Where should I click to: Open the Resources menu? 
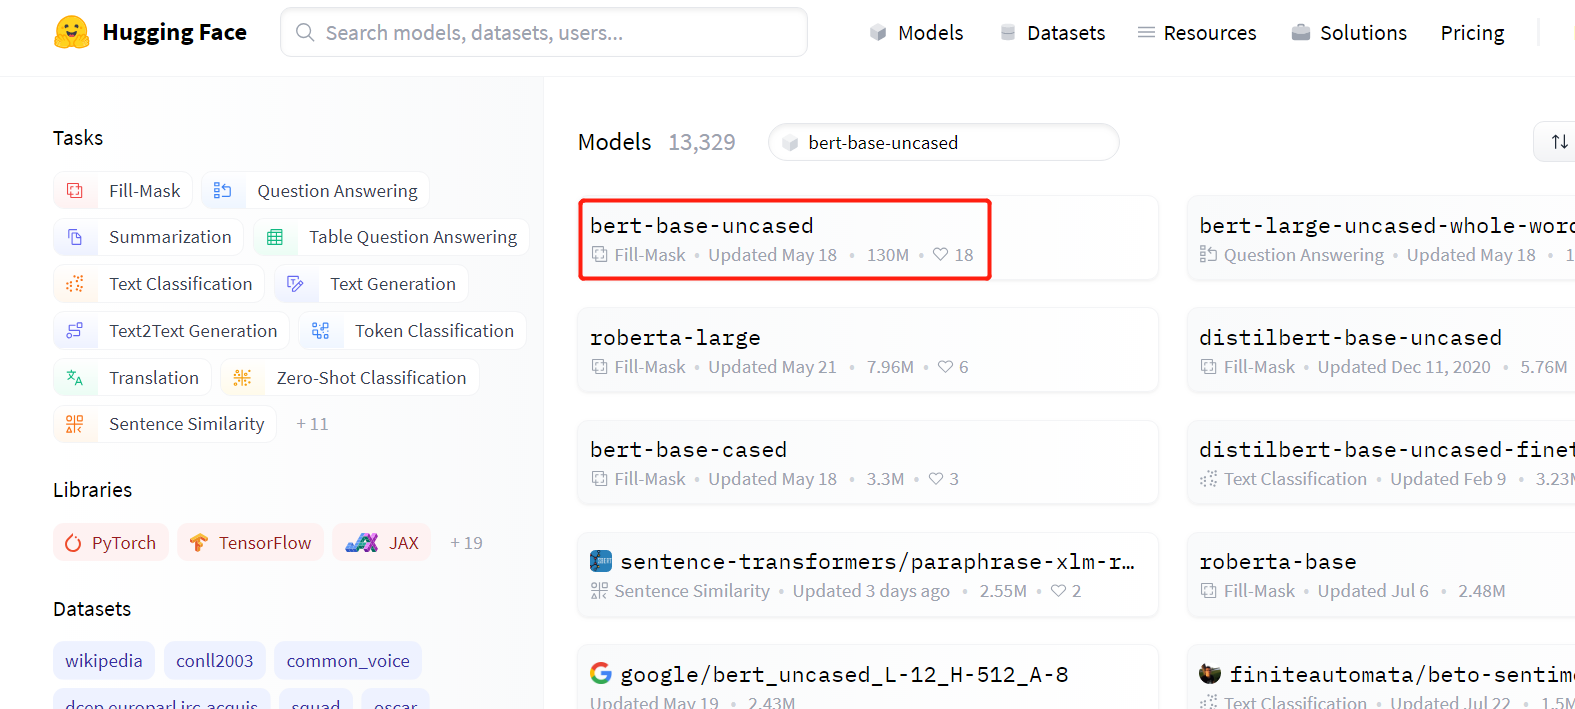pyautogui.click(x=1197, y=33)
